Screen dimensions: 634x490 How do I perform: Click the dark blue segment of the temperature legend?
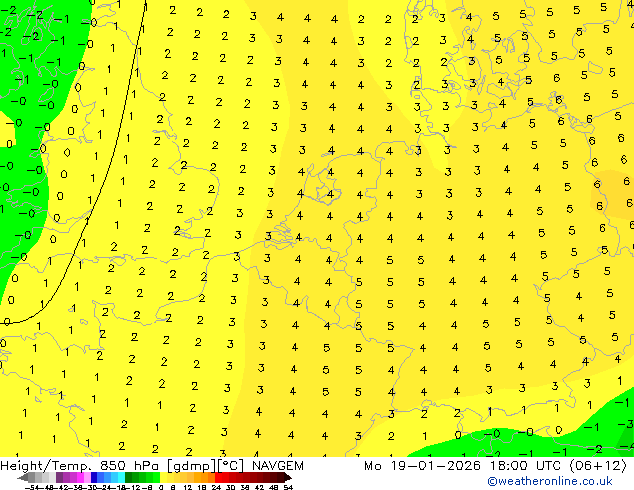(x=94, y=477)
